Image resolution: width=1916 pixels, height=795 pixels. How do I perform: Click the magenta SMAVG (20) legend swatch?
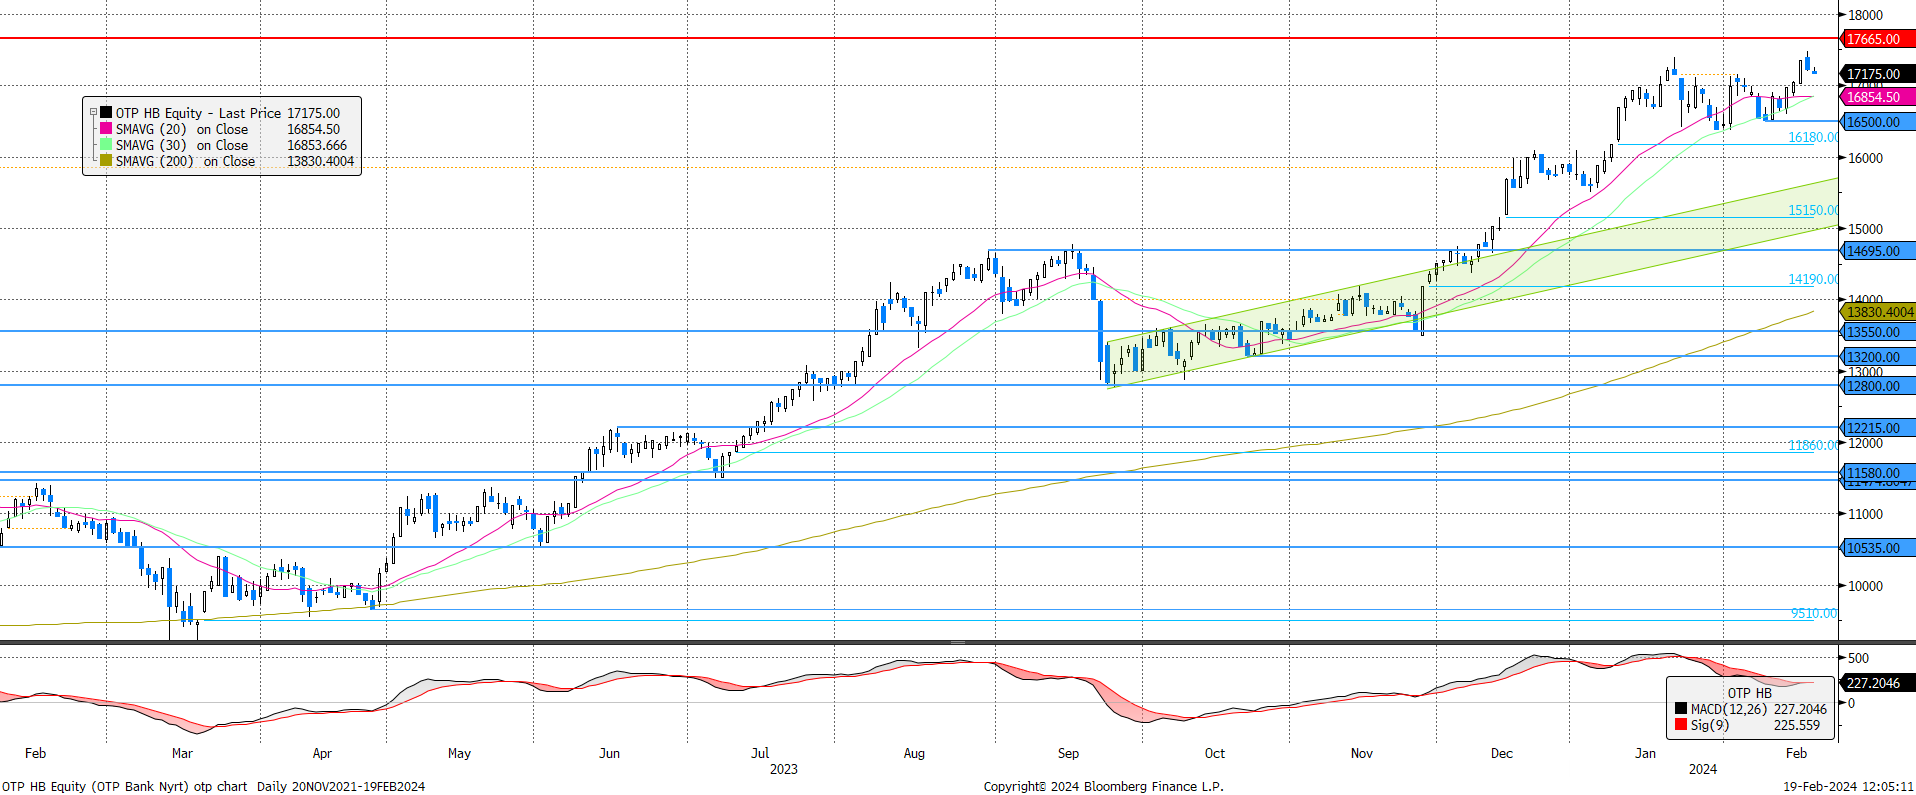point(106,129)
